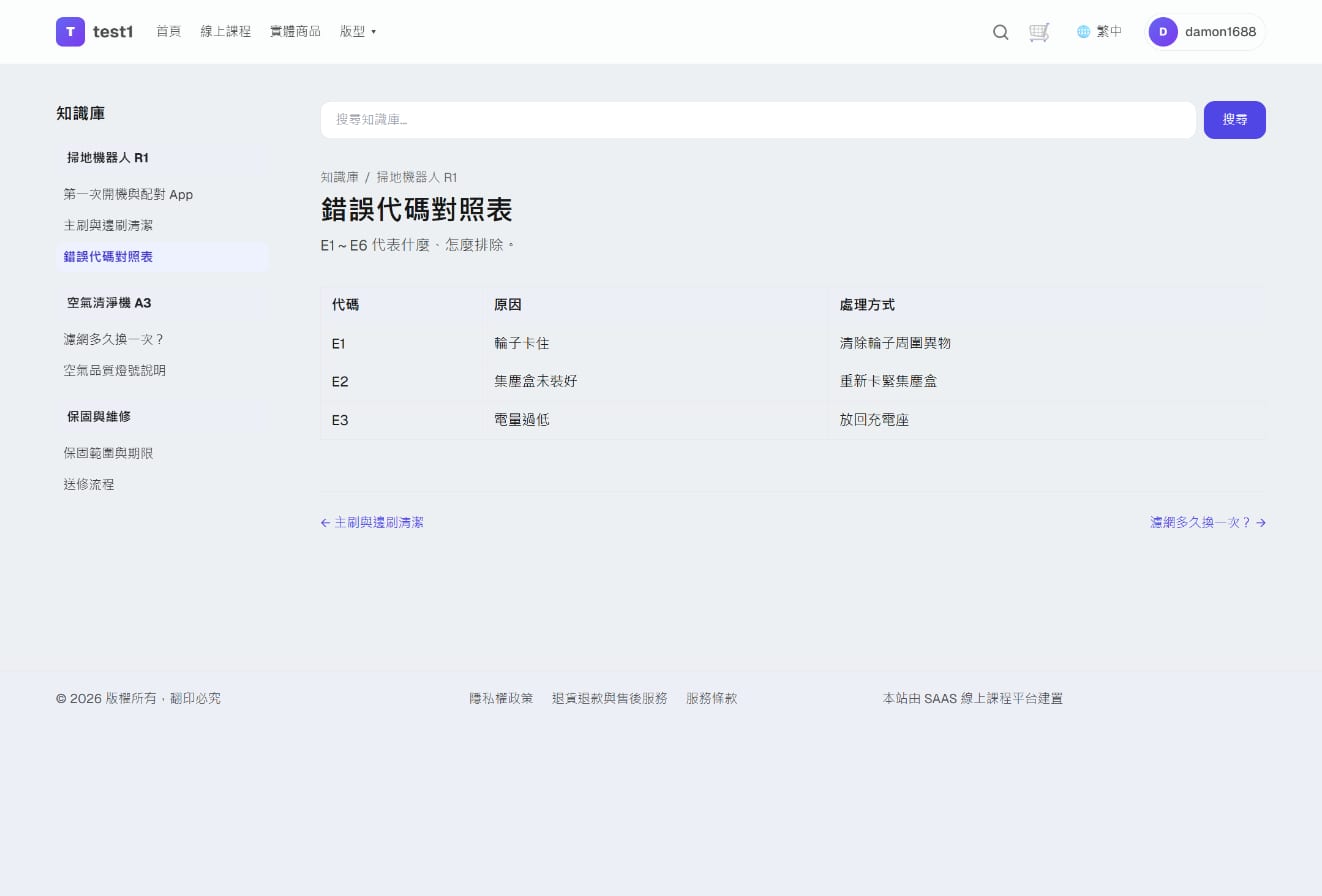Go to previous article 主刷與邊刷清潔 link

(372, 523)
